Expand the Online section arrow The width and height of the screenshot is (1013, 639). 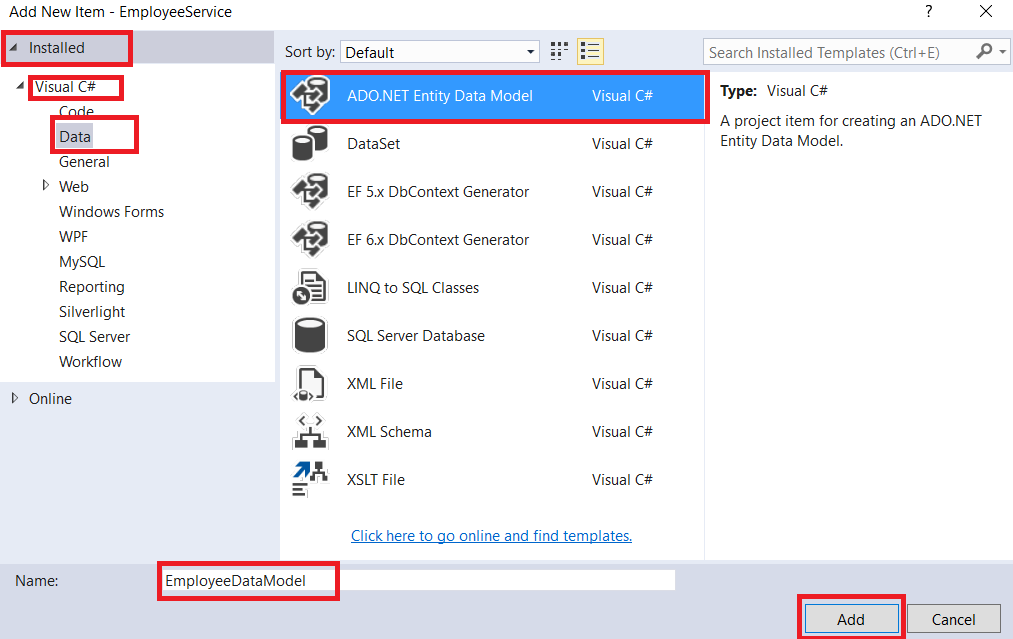click(x=15, y=398)
